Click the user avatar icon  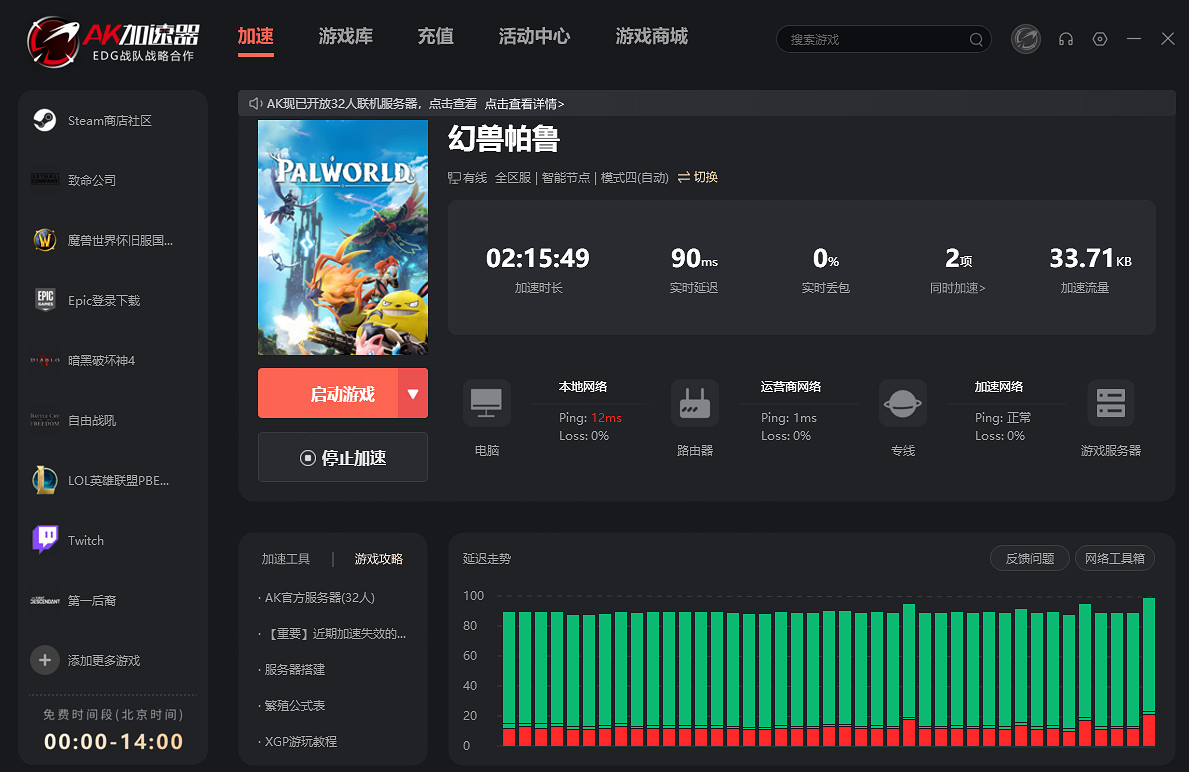[1026, 39]
